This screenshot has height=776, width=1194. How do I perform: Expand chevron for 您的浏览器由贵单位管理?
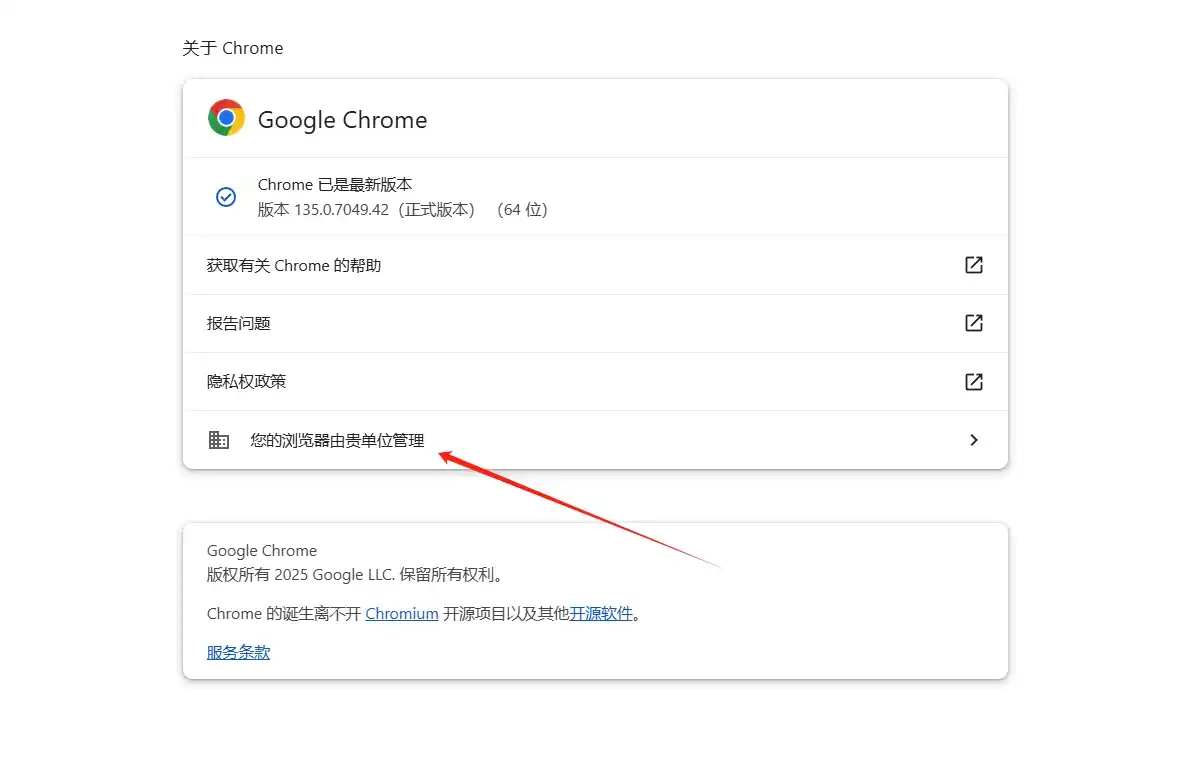[x=973, y=440]
